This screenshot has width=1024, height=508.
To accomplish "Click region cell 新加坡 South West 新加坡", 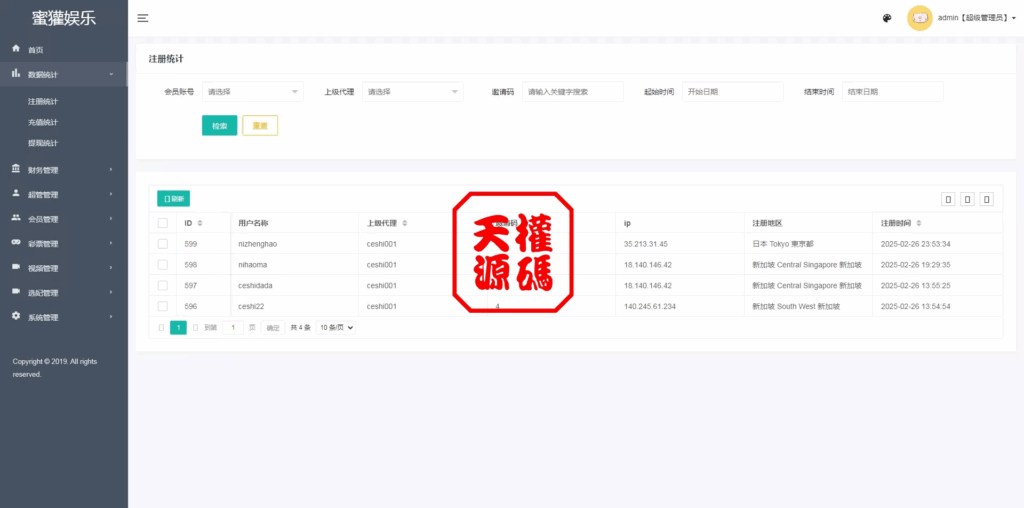I will (x=796, y=307).
